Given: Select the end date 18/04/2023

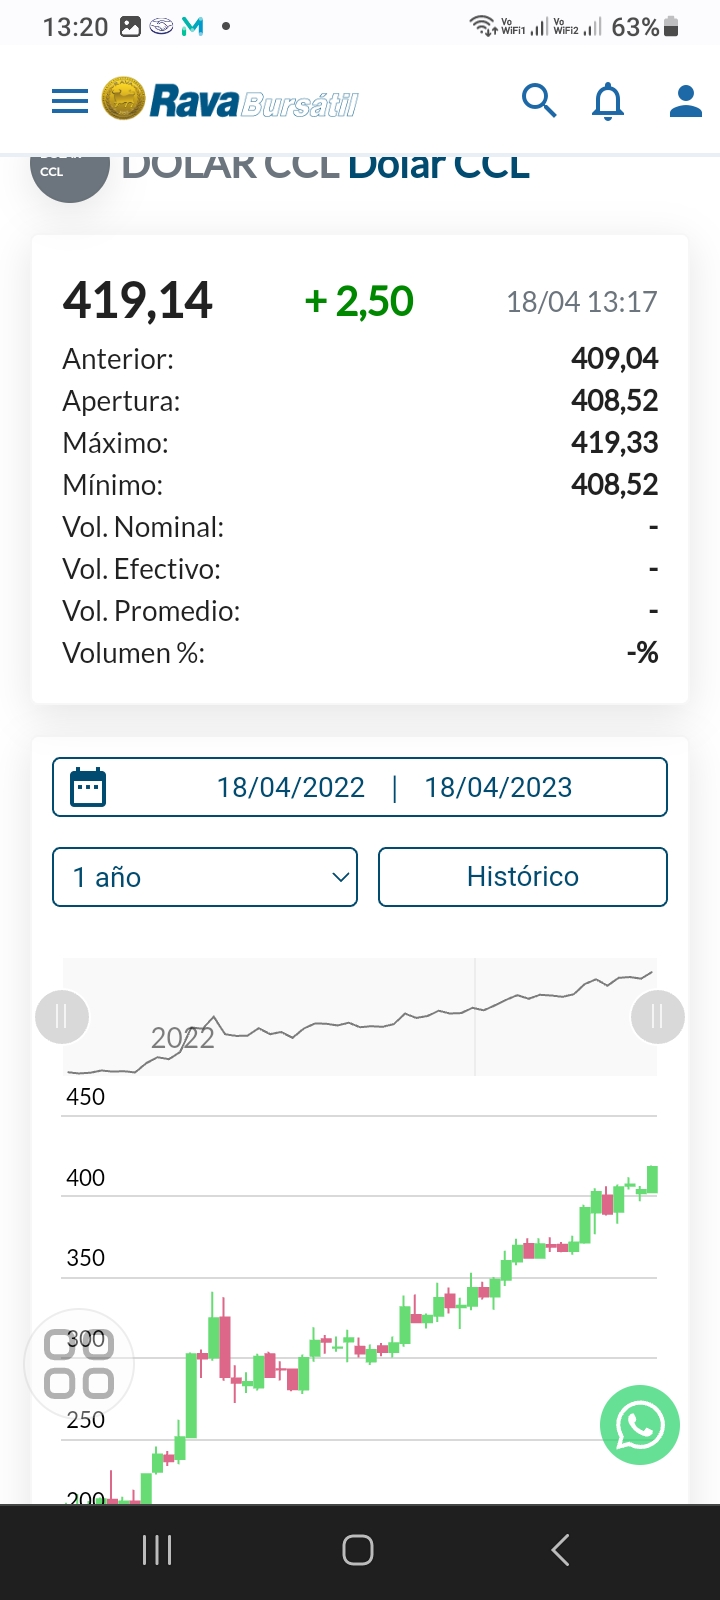Looking at the screenshot, I should [x=498, y=787].
